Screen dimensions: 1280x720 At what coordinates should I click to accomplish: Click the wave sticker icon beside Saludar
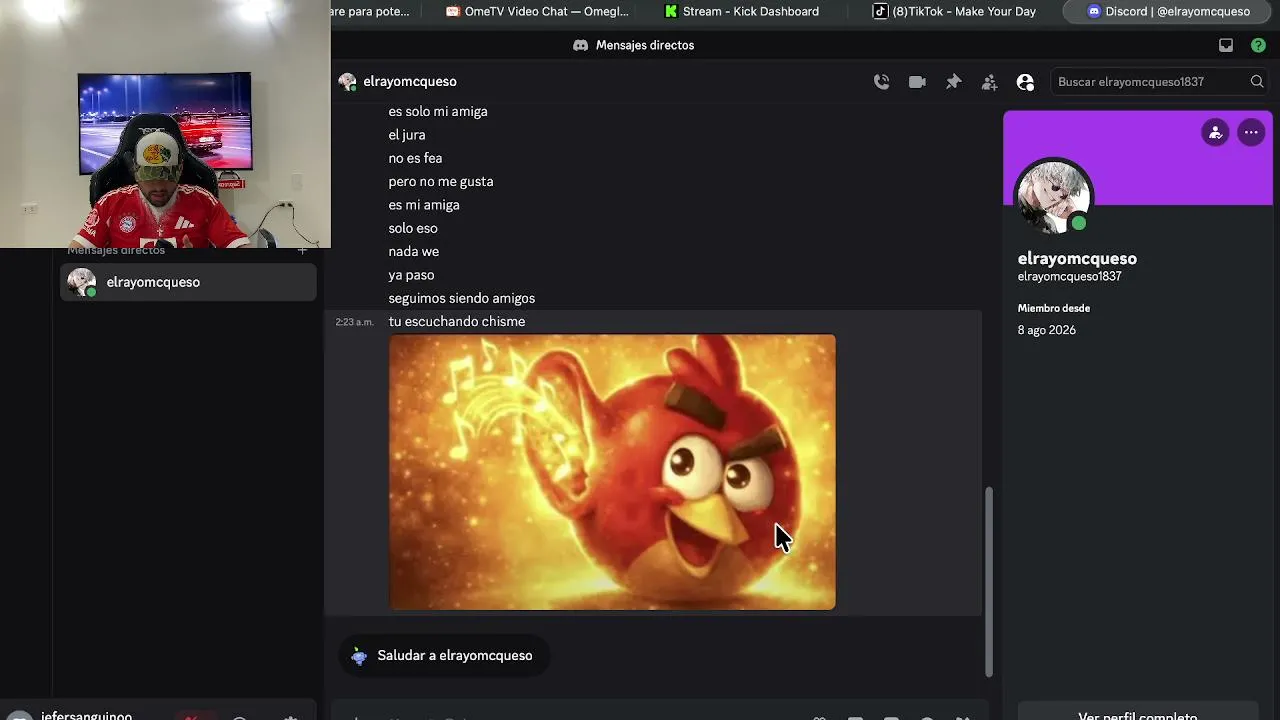pyautogui.click(x=359, y=656)
